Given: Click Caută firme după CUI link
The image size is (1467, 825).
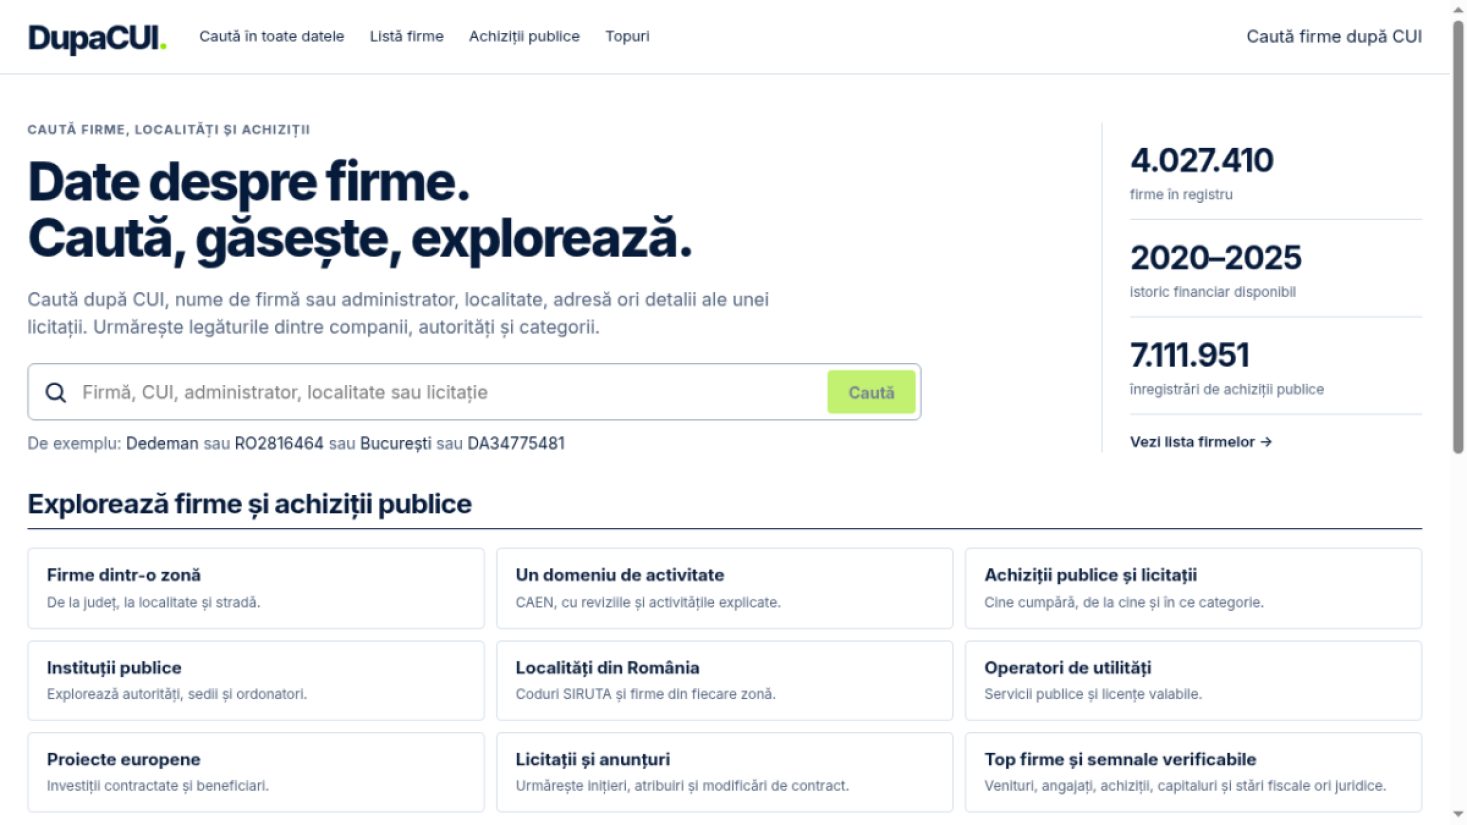Looking at the screenshot, I should click(1334, 36).
